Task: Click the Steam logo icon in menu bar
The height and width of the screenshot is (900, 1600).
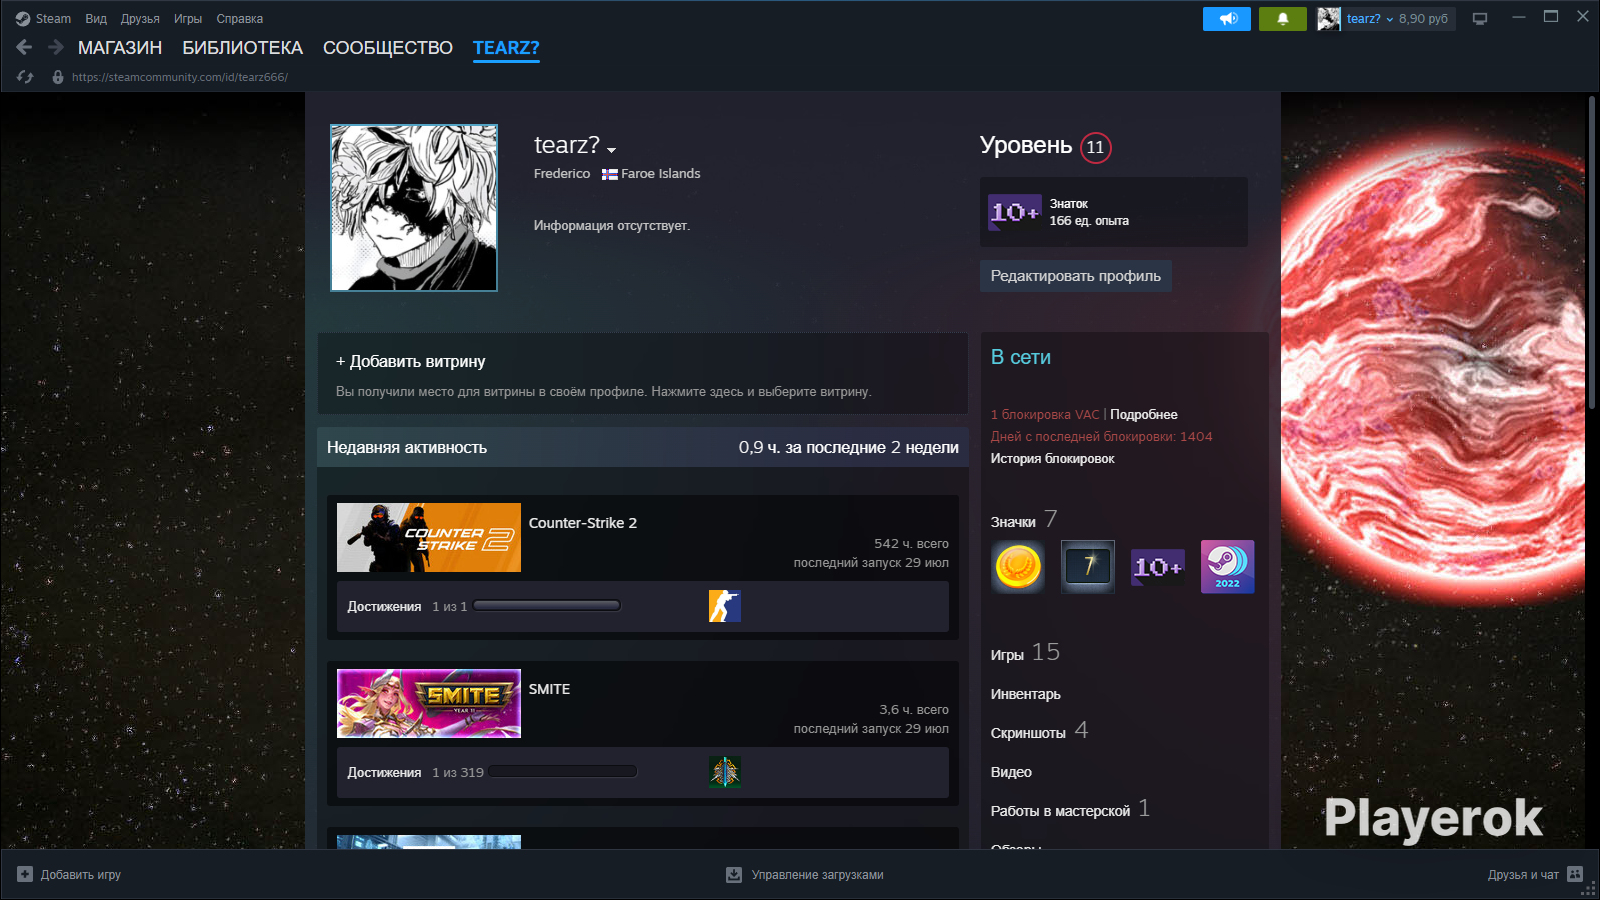Action: coord(23,19)
